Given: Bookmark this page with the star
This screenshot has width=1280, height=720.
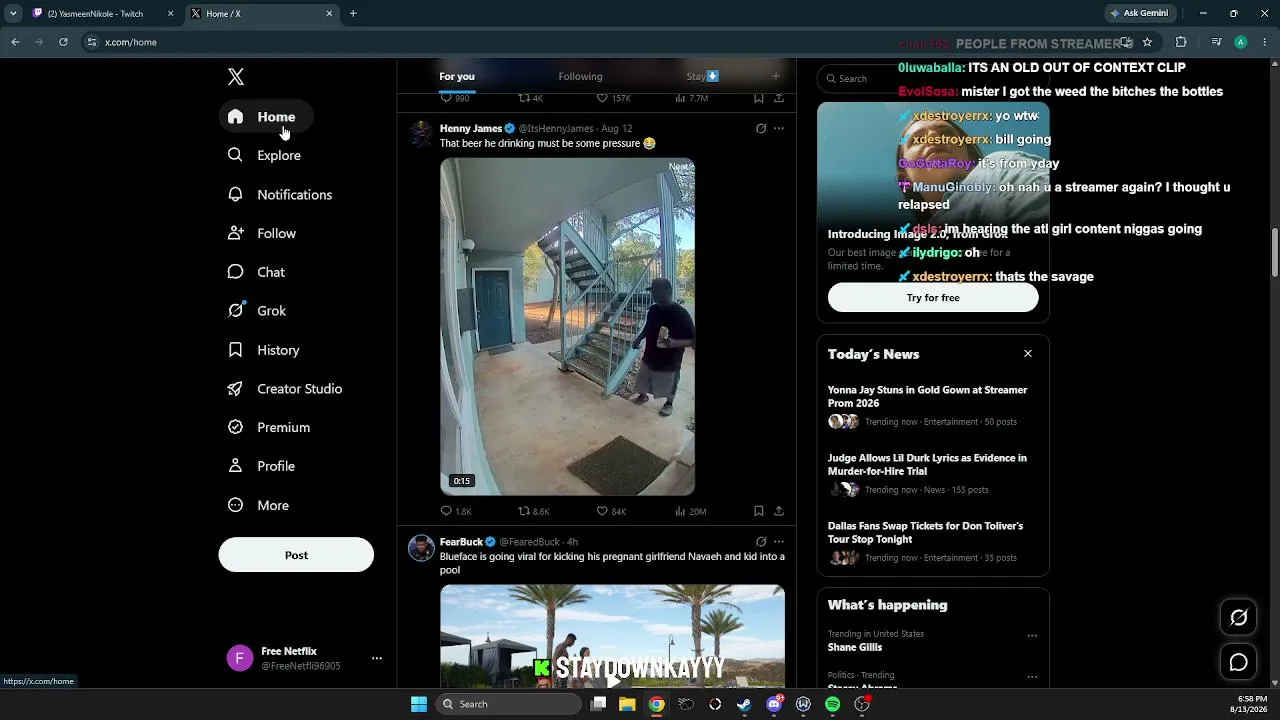Looking at the screenshot, I should click(x=1147, y=42).
